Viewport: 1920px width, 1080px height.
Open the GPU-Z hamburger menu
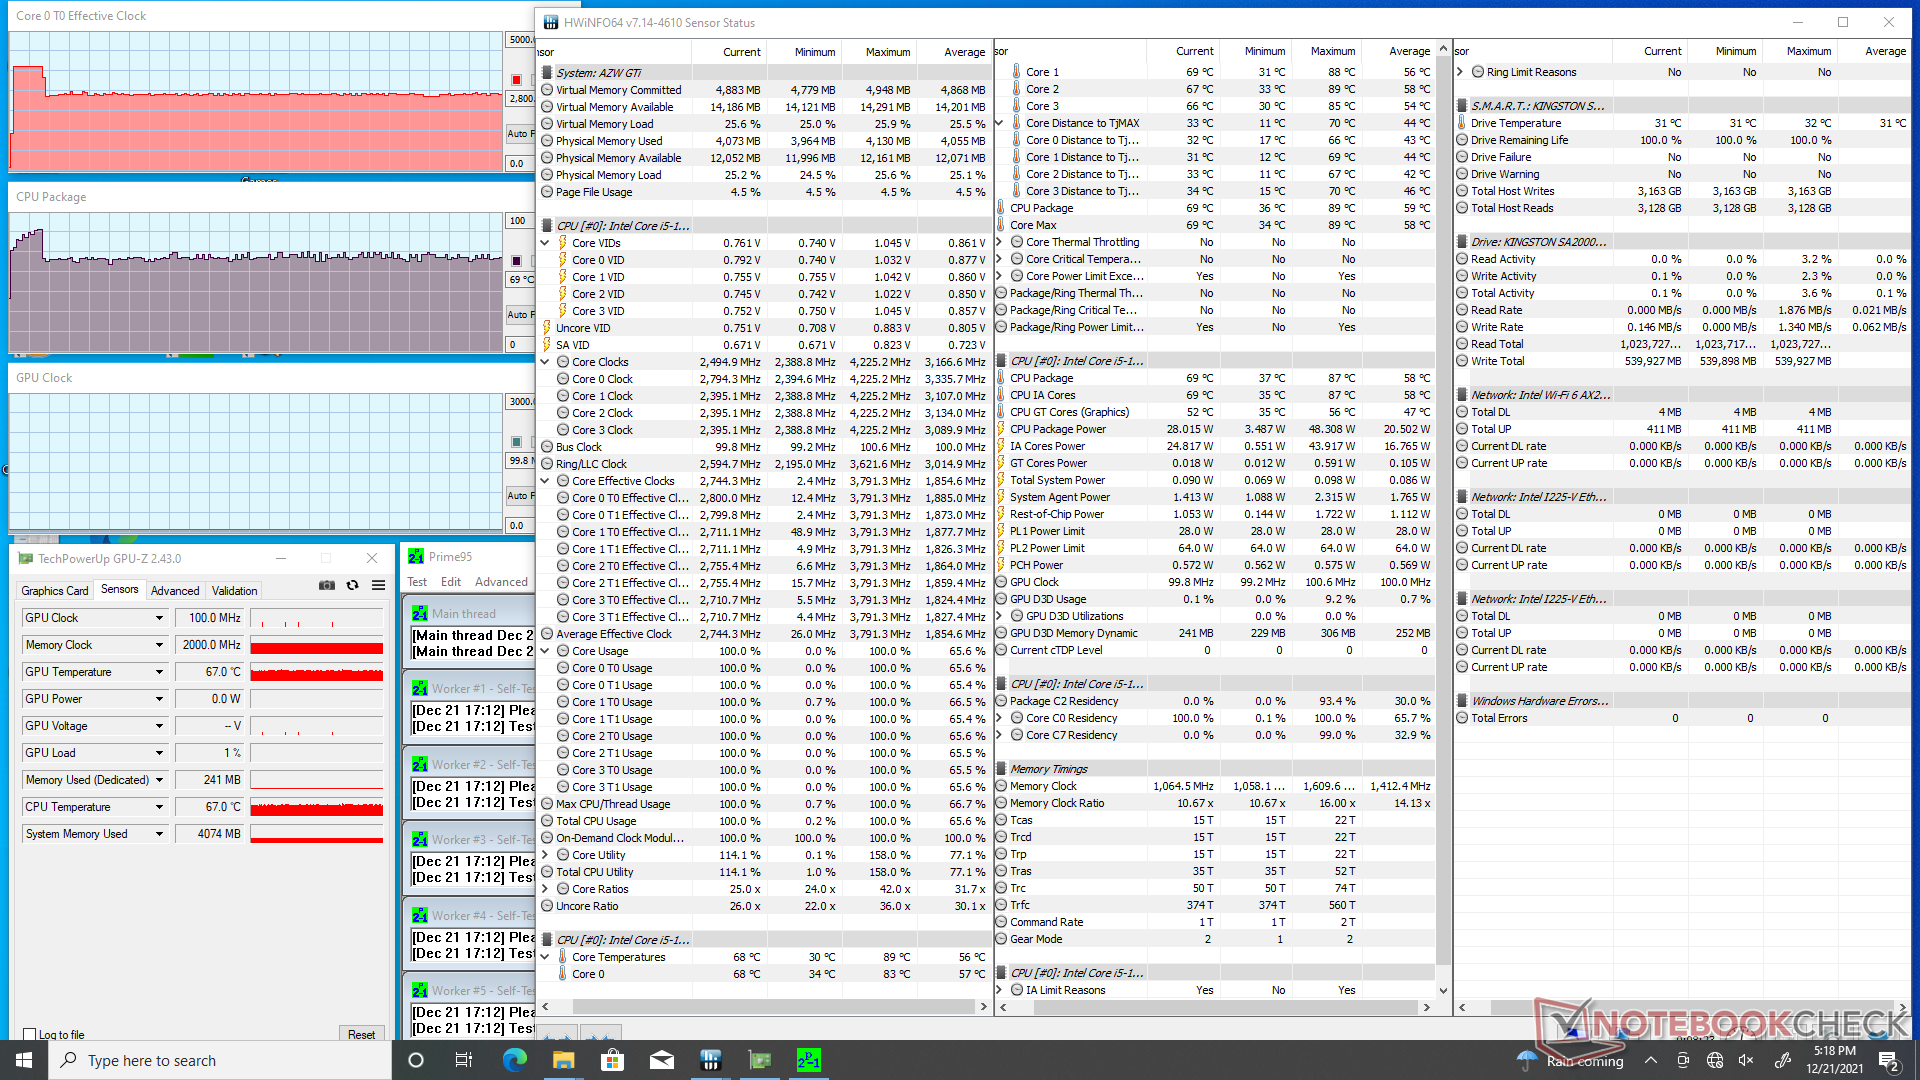[x=379, y=586]
